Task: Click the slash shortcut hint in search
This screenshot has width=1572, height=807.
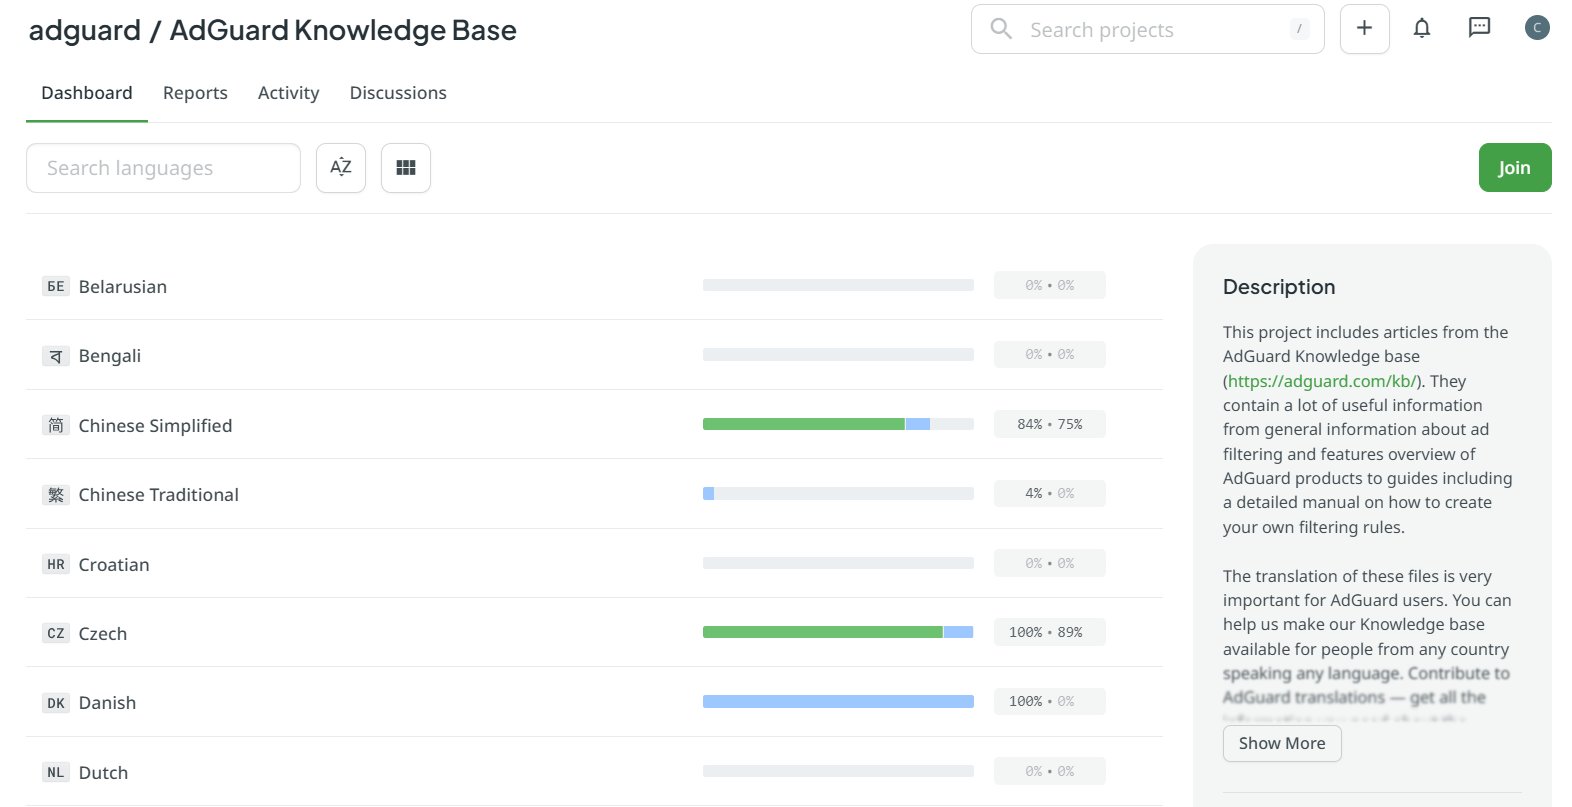Action: 1299,29
